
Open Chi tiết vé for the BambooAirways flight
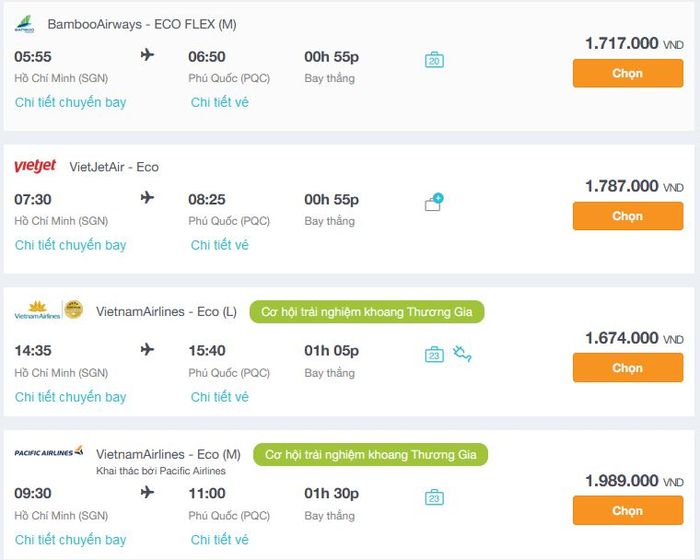tap(220, 102)
